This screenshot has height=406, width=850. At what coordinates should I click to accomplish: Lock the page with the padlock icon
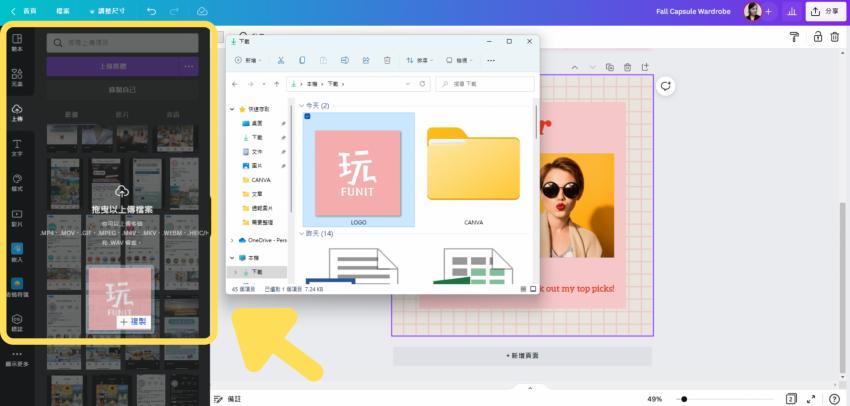click(817, 37)
